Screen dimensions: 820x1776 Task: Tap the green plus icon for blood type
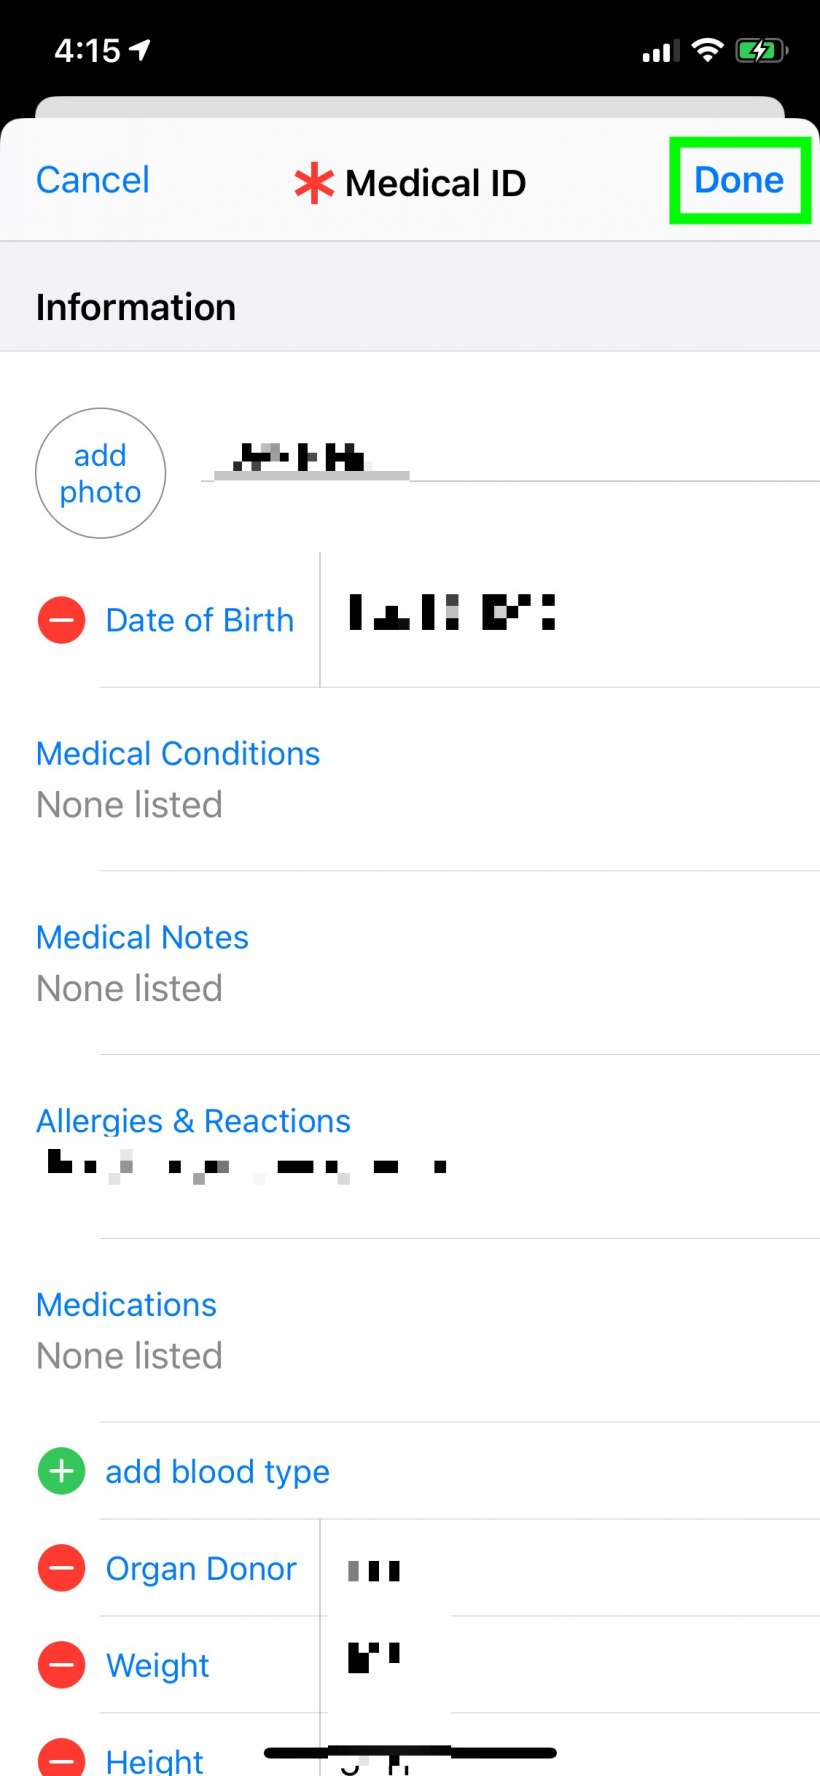click(x=61, y=1471)
